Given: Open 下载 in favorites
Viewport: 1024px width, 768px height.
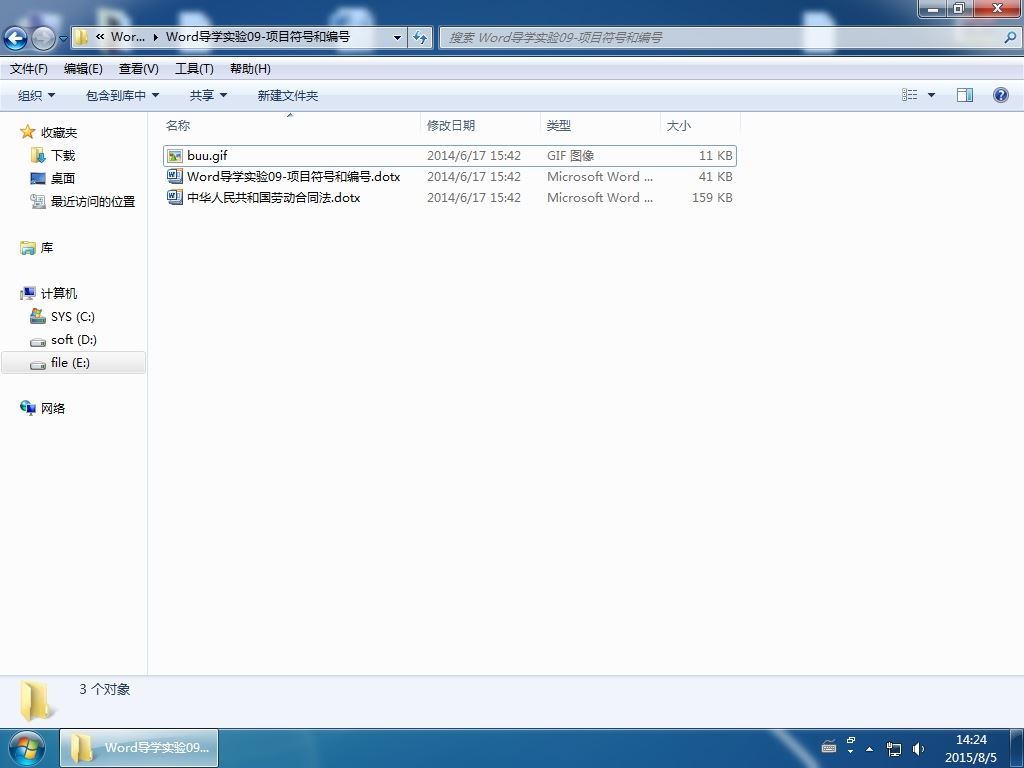Looking at the screenshot, I should (x=63, y=155).
